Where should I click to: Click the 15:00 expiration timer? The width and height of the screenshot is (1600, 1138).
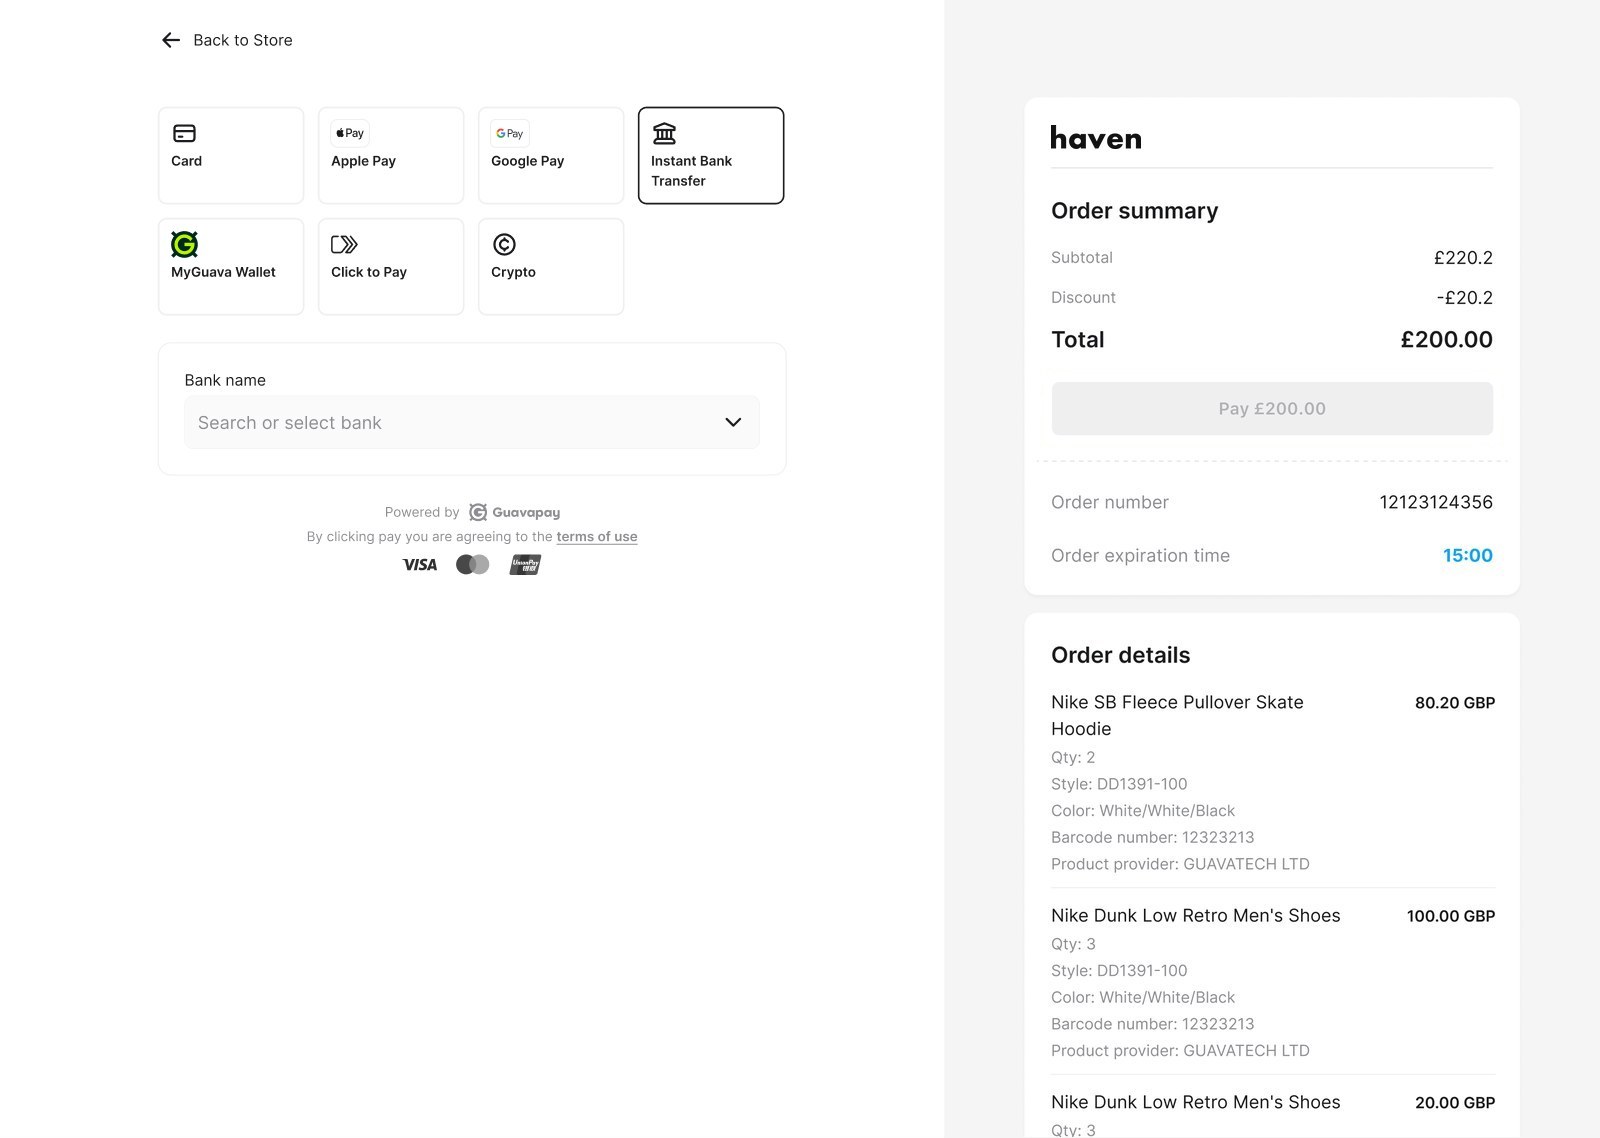(x=1467, y=555)
